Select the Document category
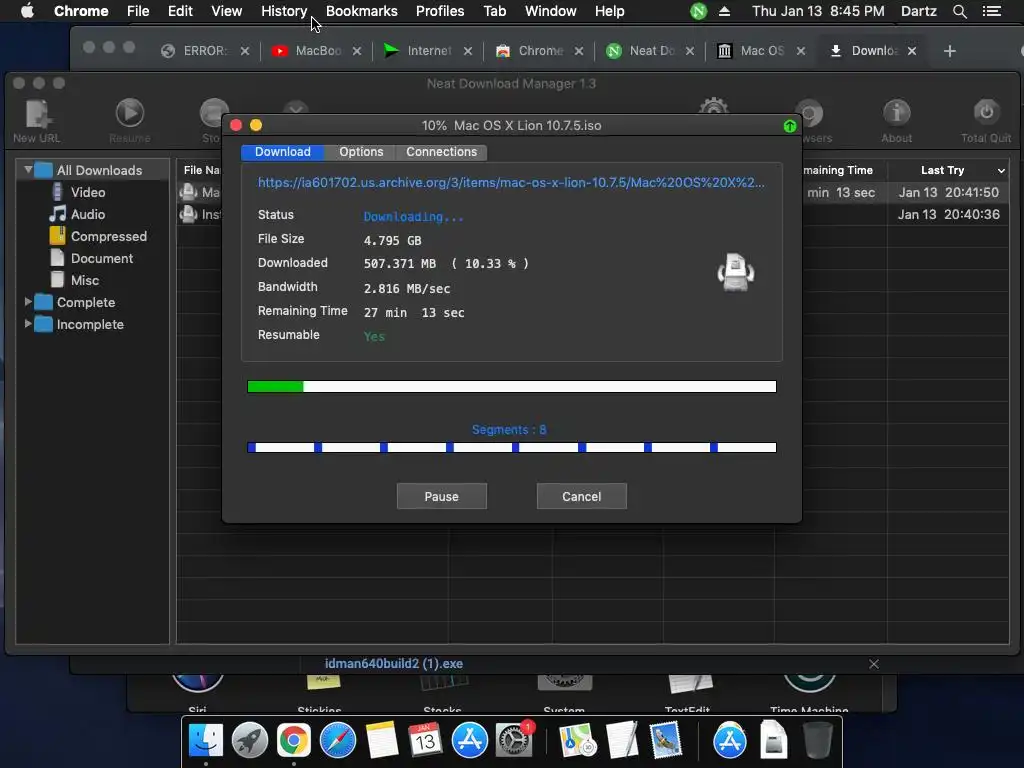 [101, 259]
